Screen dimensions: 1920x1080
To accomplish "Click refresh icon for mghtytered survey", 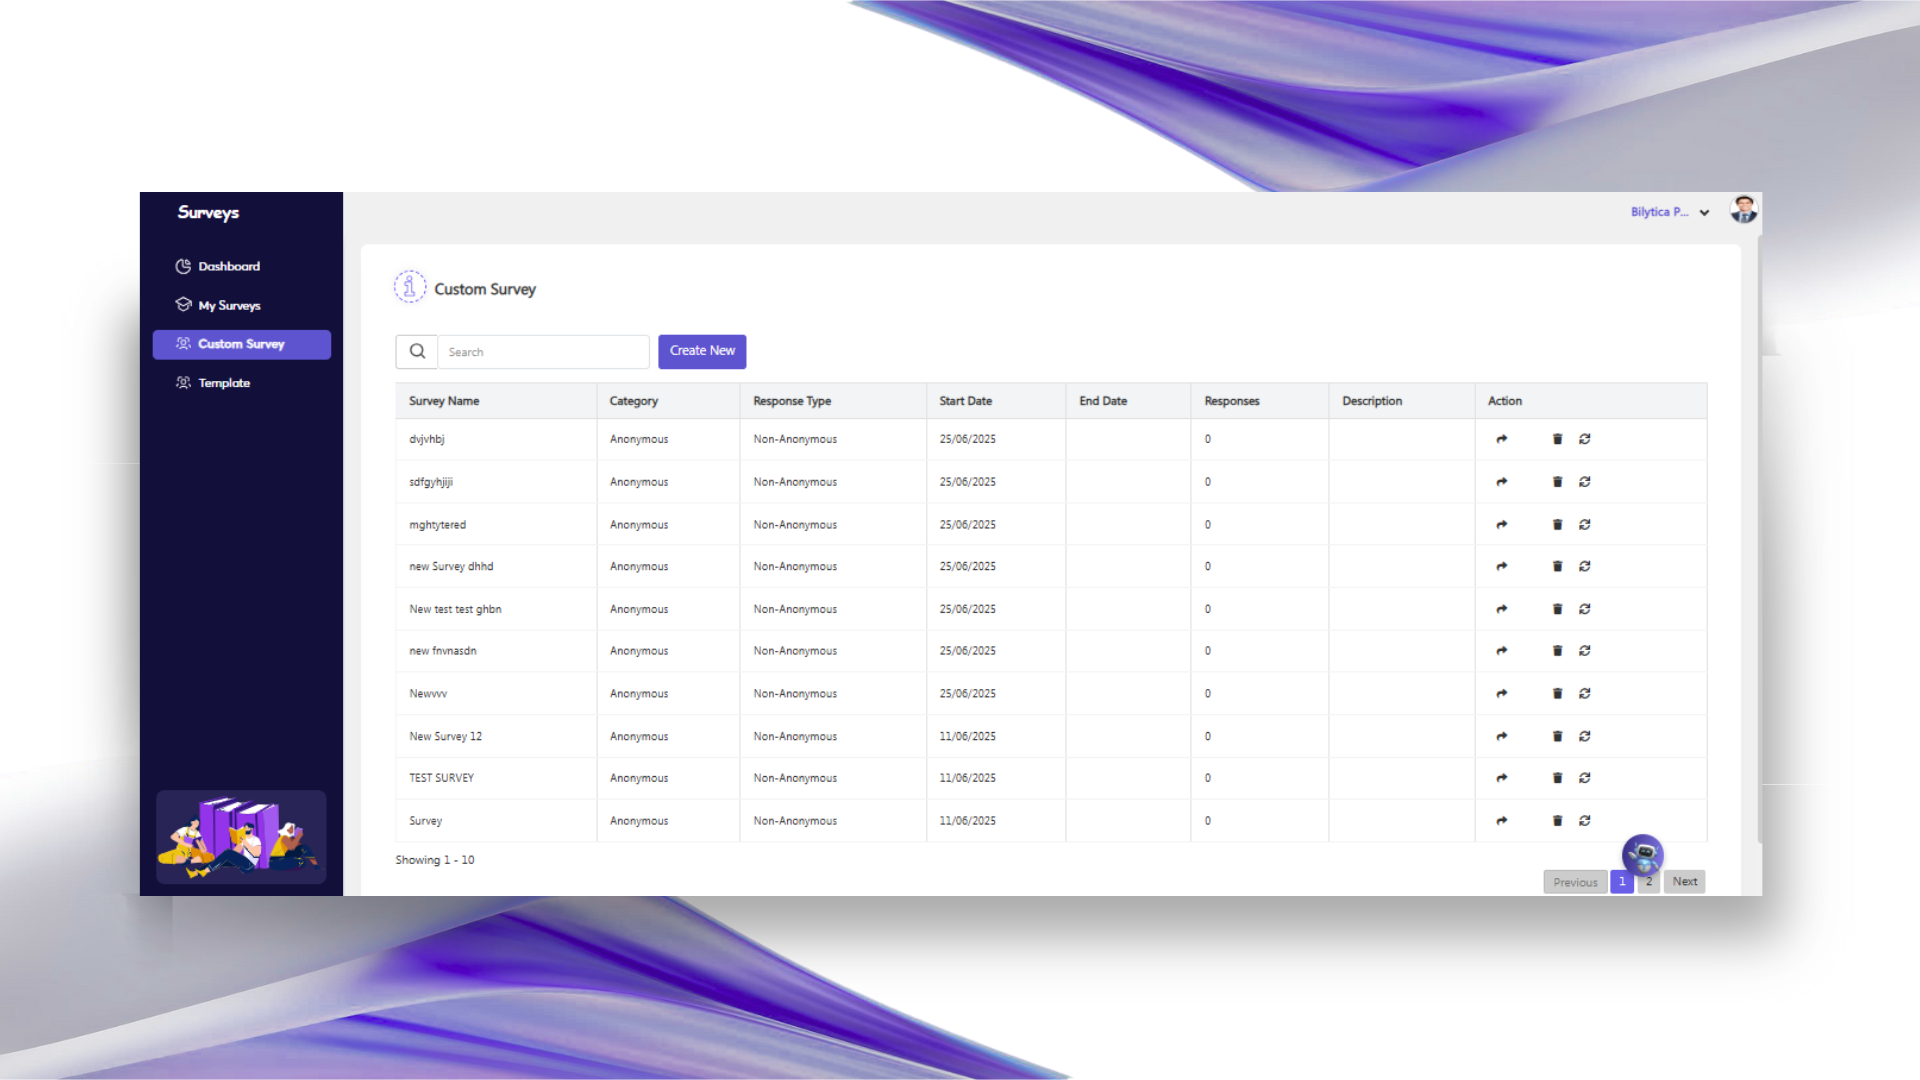I will point(1585,524).
